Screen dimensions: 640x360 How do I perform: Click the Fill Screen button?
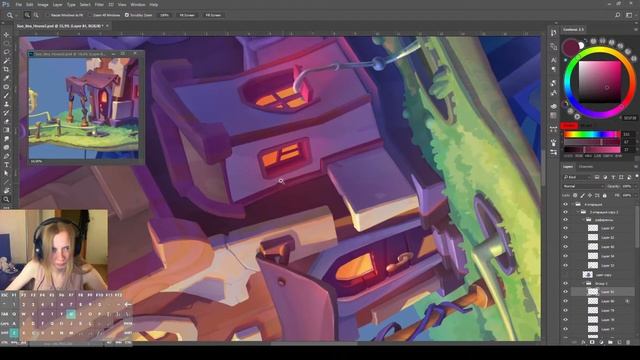213,15
